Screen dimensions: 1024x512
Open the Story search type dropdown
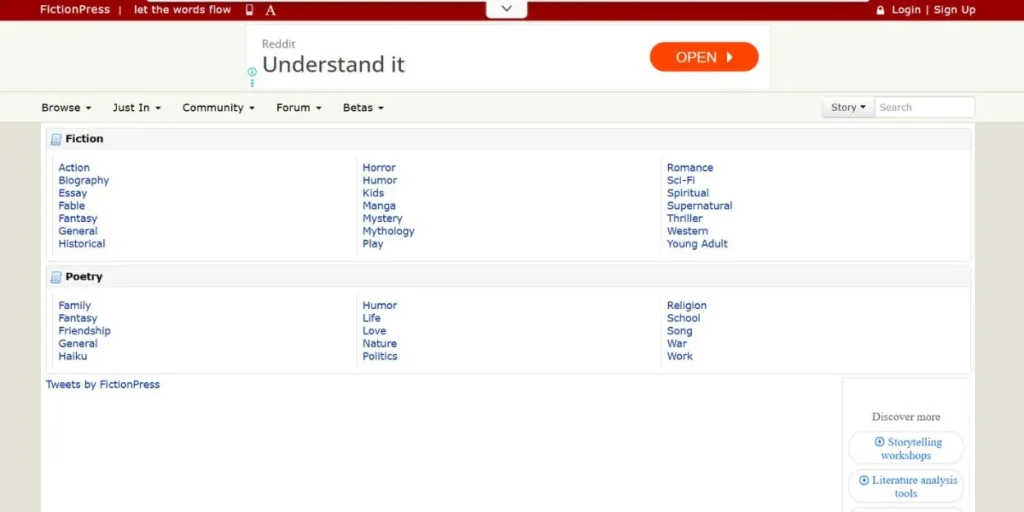pos(848,108)
